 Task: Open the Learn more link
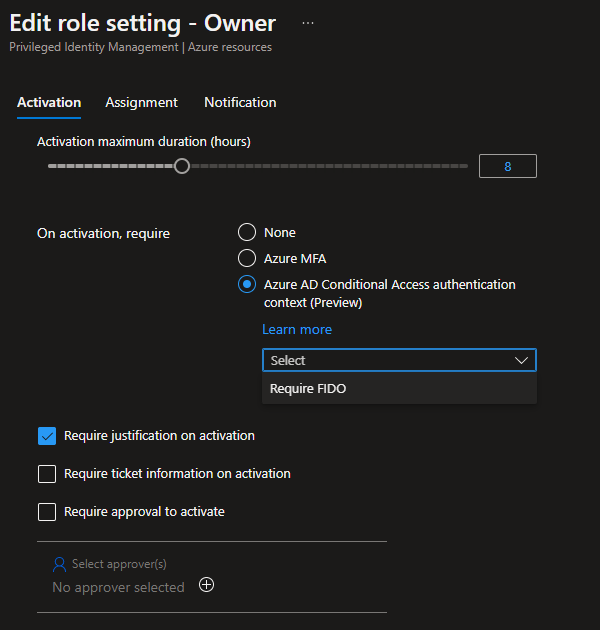[x=297, y=329]
